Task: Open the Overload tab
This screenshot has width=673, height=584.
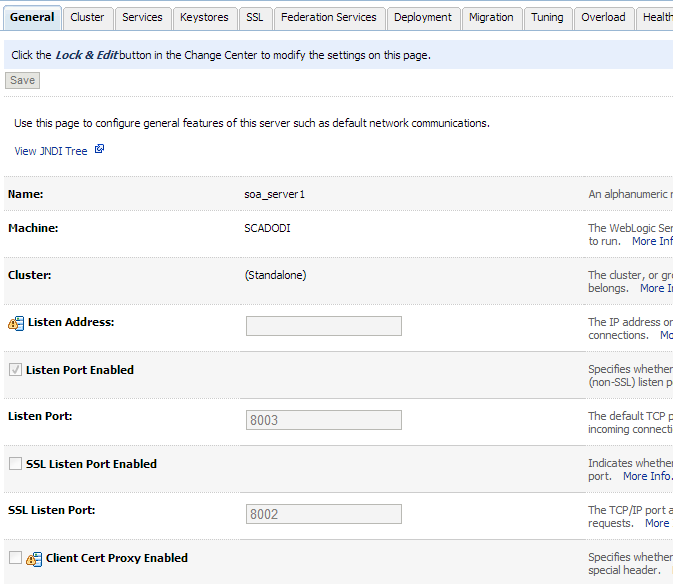Action: [x=603, y=17]
